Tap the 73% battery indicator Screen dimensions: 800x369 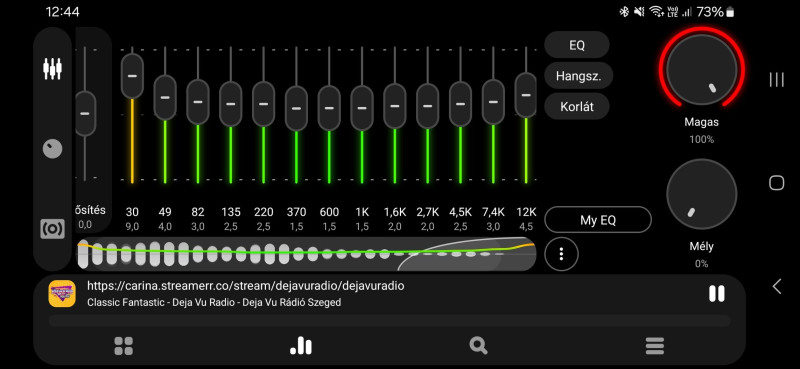tap(716, 12)
